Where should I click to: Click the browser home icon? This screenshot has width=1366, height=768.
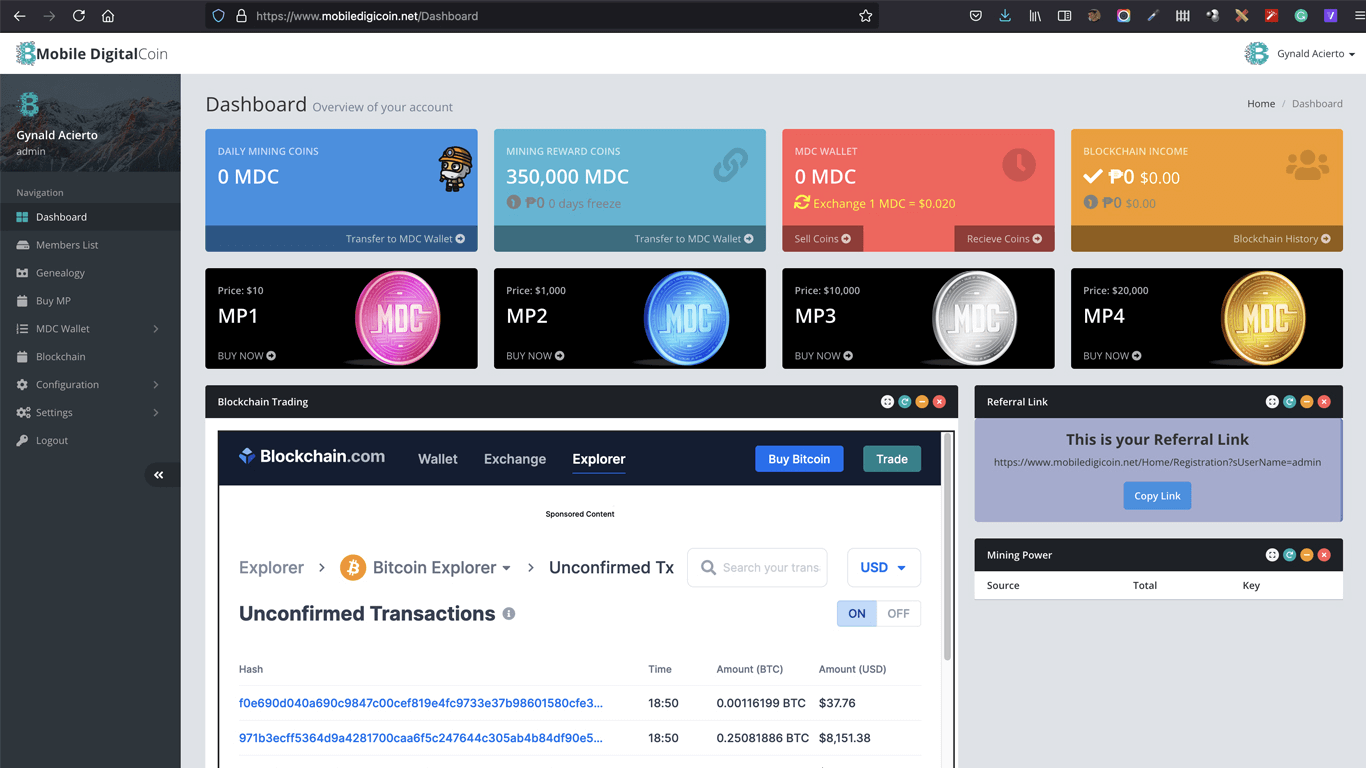click(x=108, y=16)
